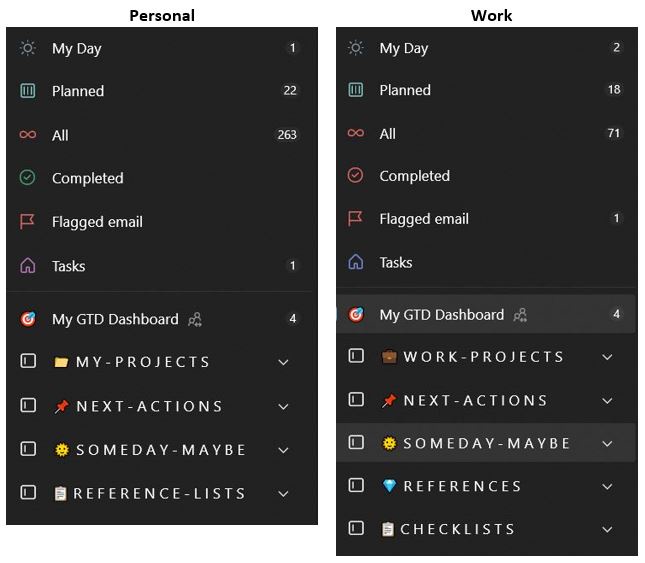Select the Personal Planned list with 22 items

160,90
